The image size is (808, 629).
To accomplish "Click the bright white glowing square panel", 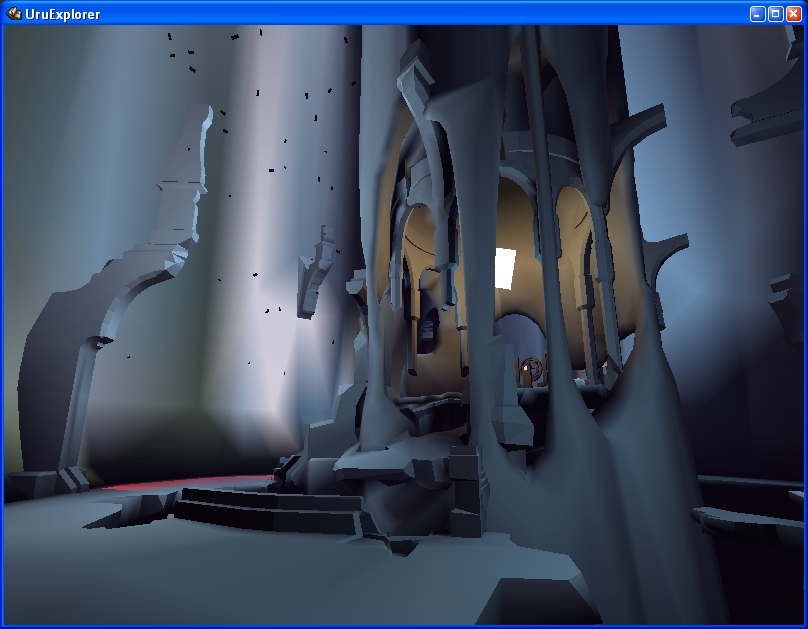I will click(x=505, y=267).
